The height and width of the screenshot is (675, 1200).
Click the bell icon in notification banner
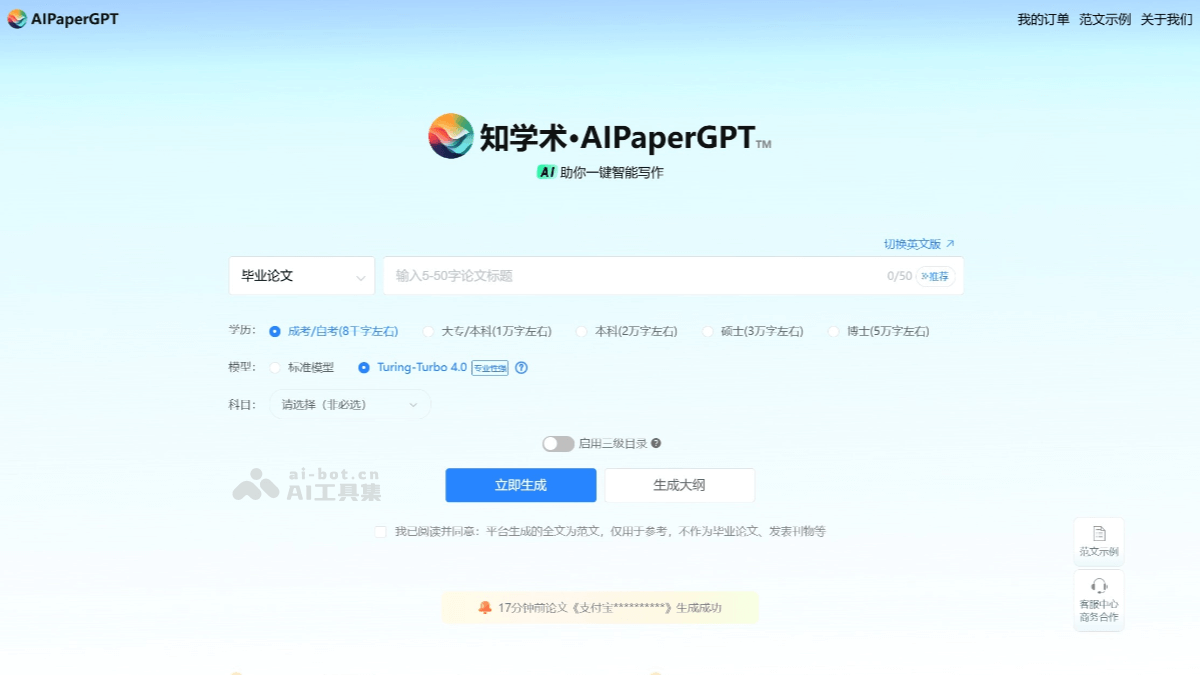tap(485, 607)
